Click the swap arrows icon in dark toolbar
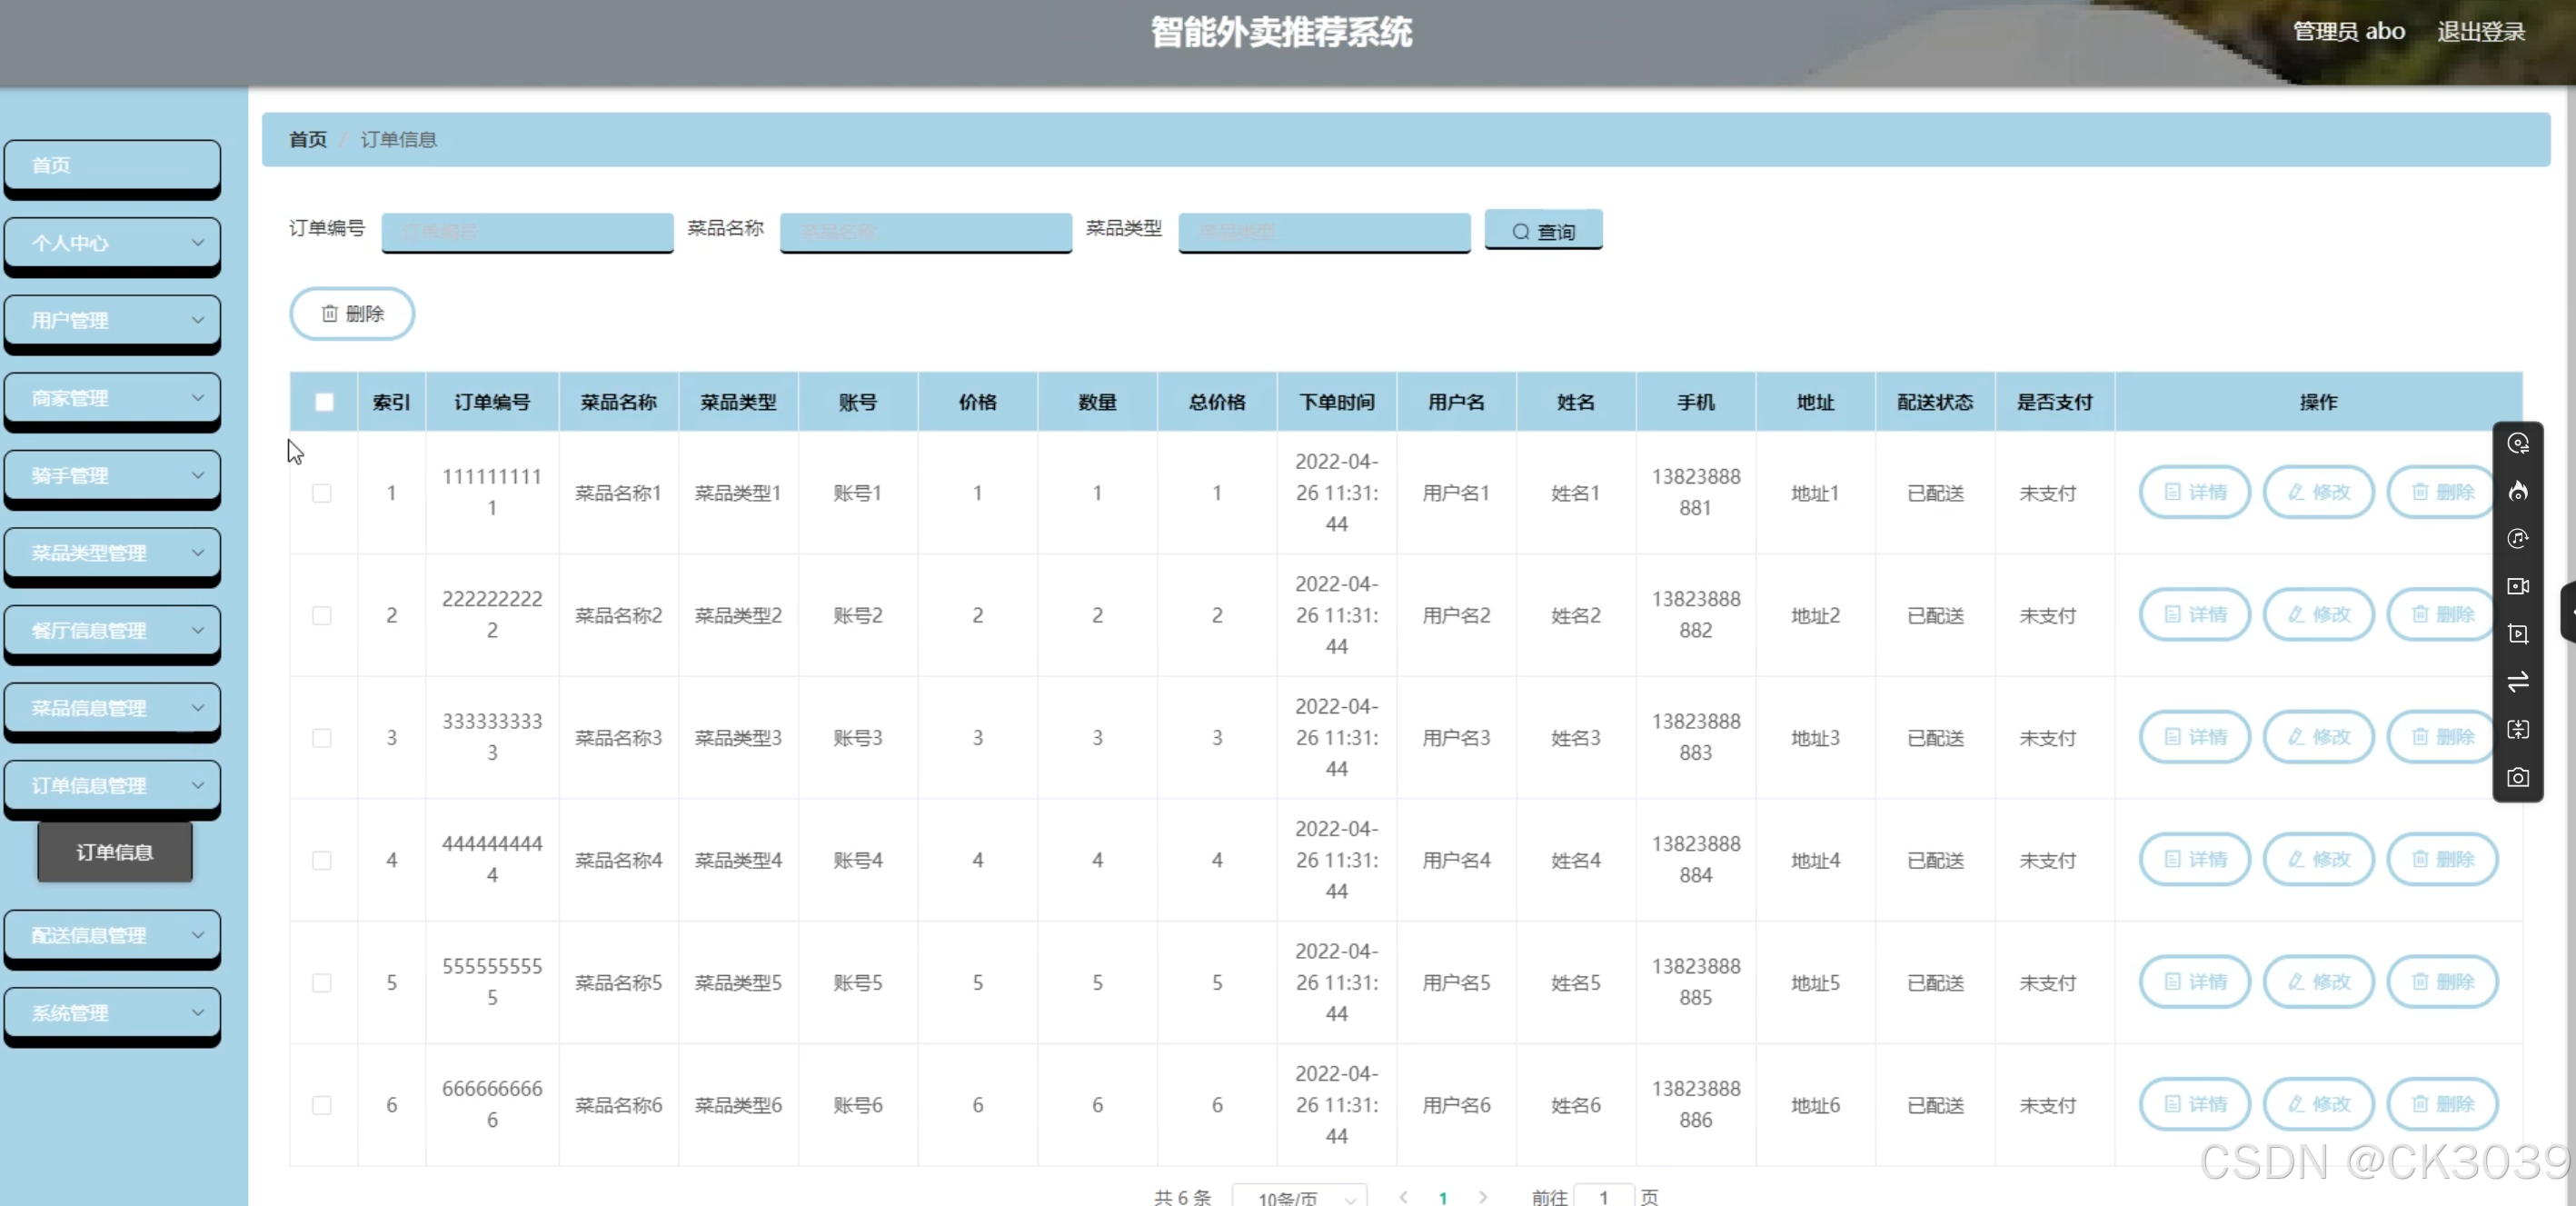 pyautogui.click(x=2517, y=681)
